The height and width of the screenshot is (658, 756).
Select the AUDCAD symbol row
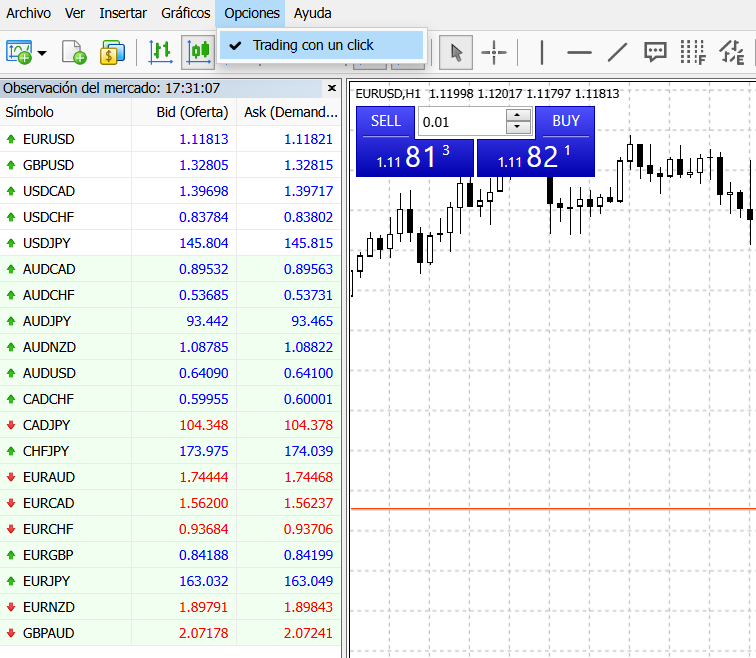(x=171, y=269)
